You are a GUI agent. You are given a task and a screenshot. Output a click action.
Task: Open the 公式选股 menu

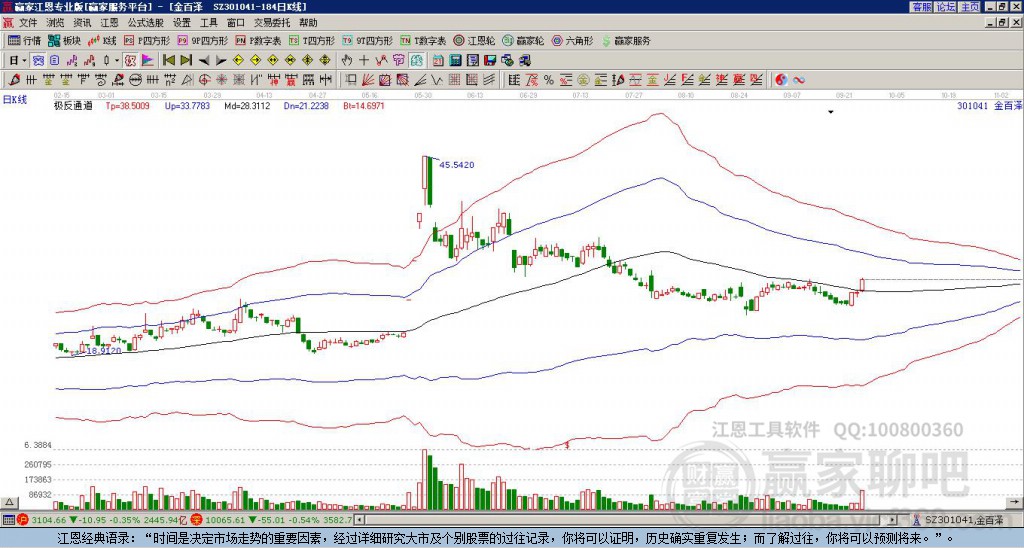click(146, 23)
